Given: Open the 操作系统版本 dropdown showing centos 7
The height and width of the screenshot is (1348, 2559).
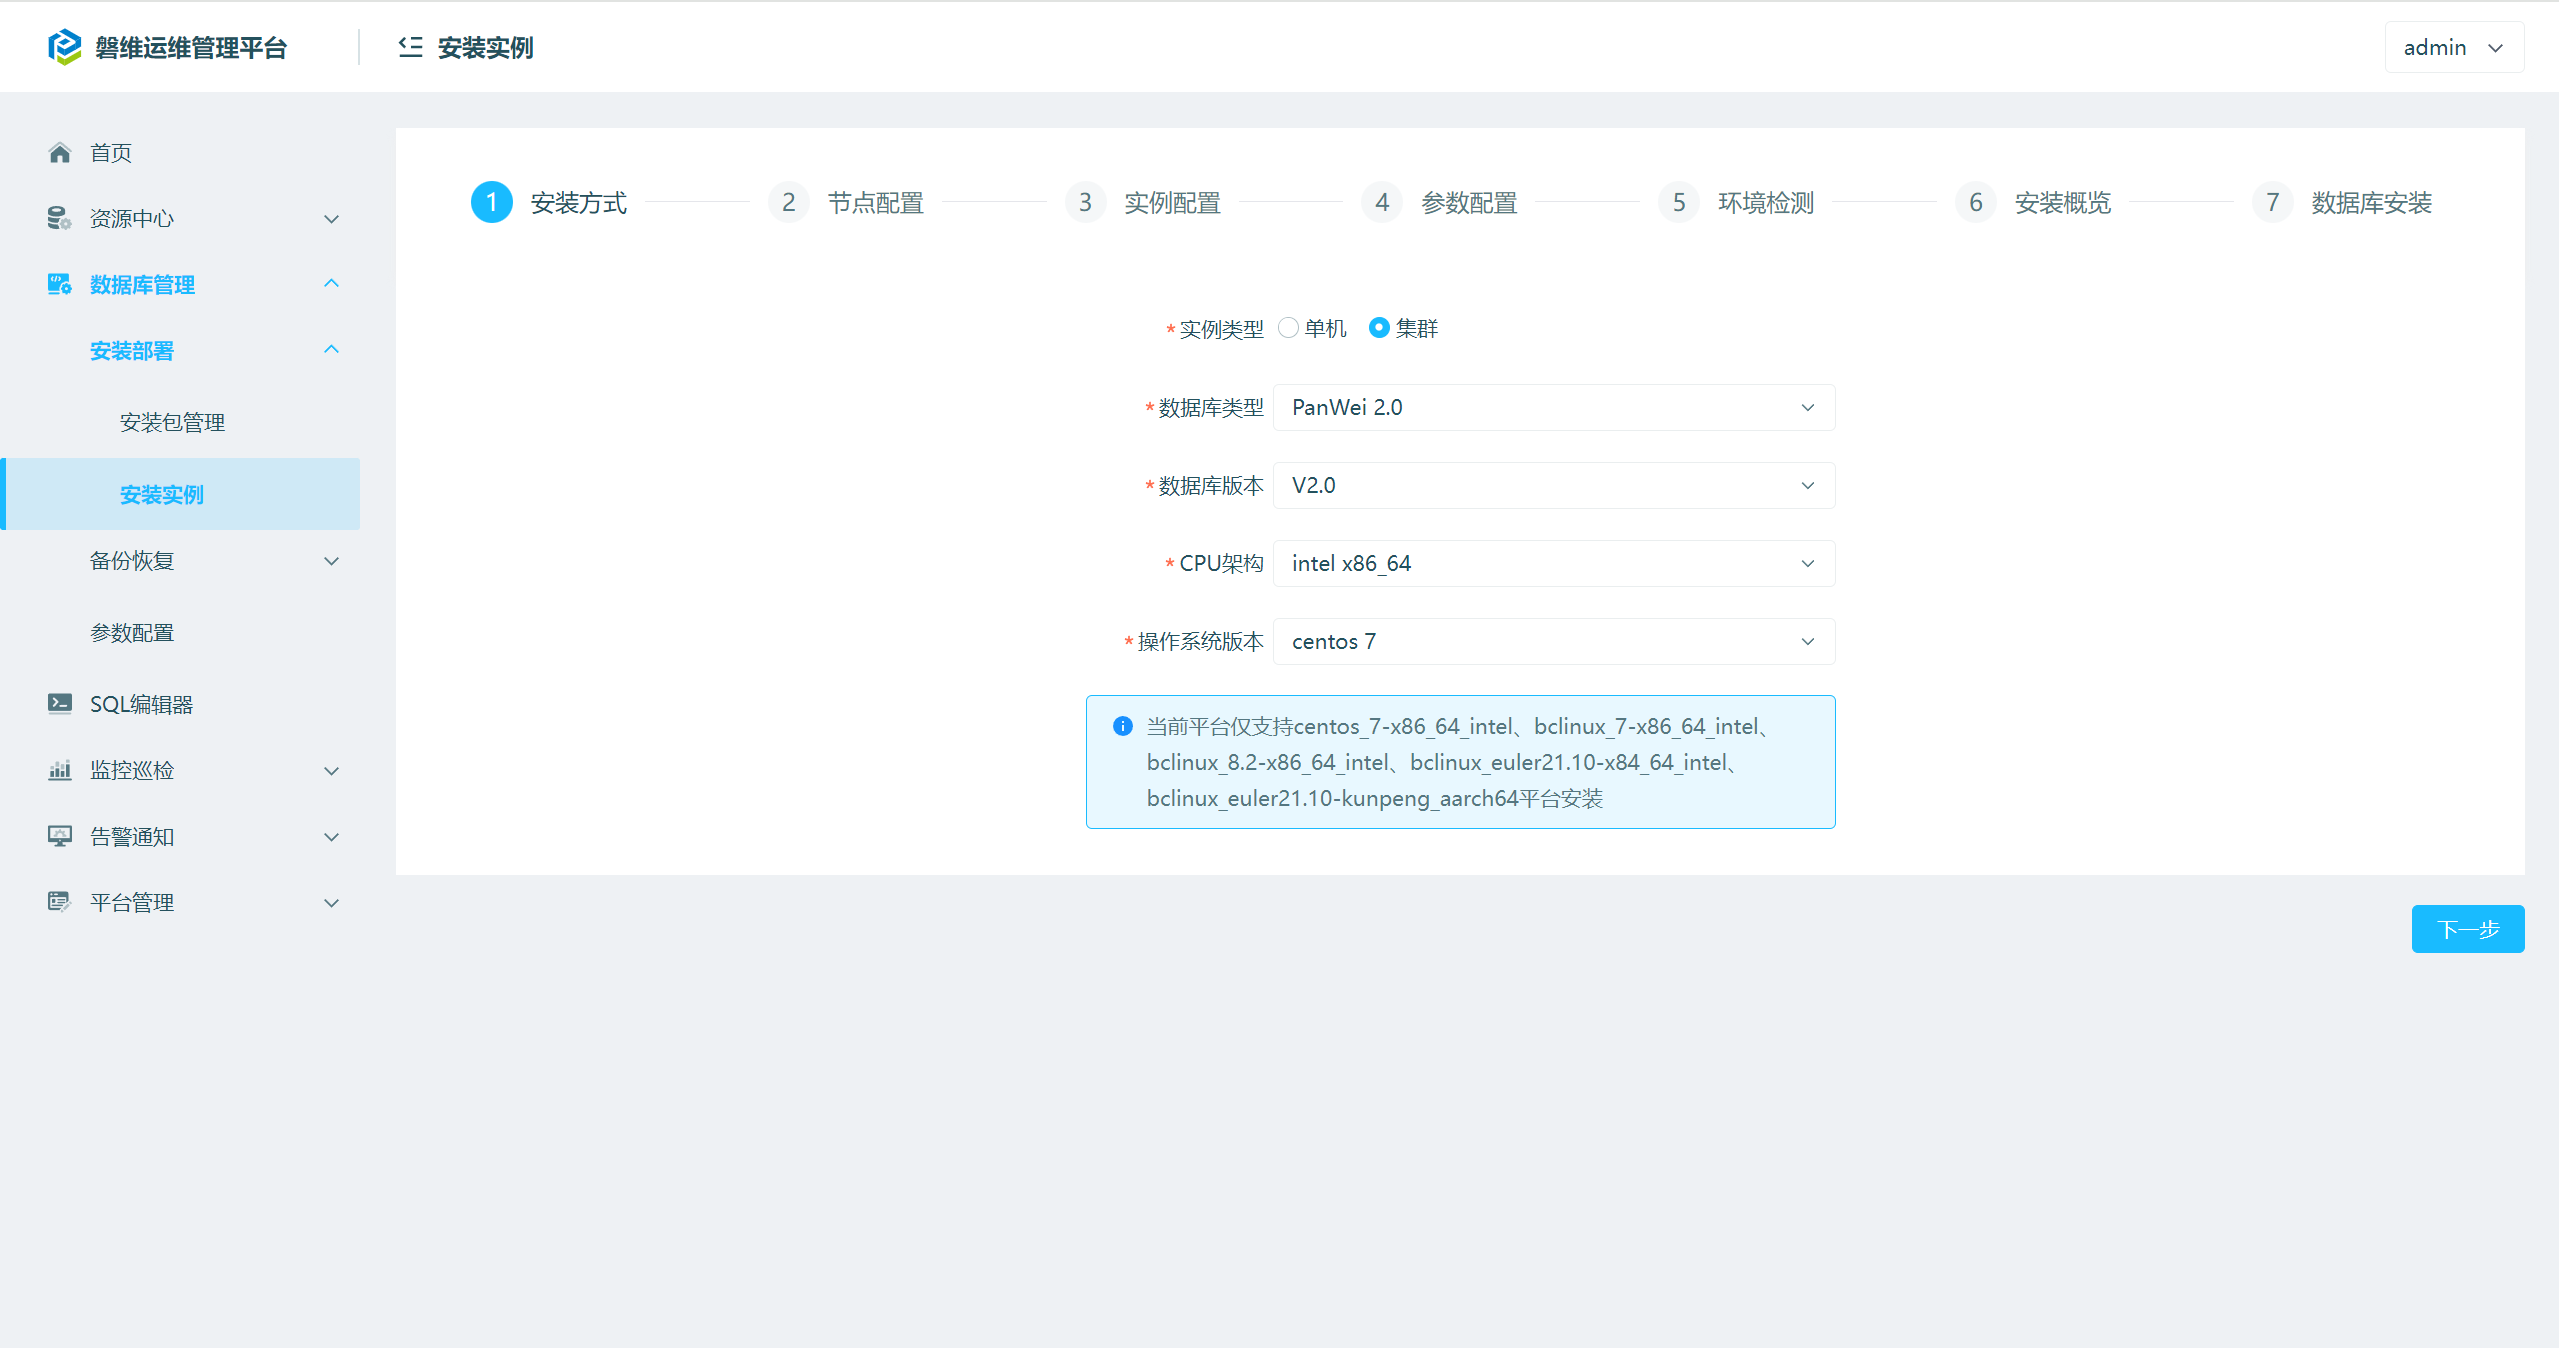Looking at the screenshot, I should click(x=1553, y=641).
